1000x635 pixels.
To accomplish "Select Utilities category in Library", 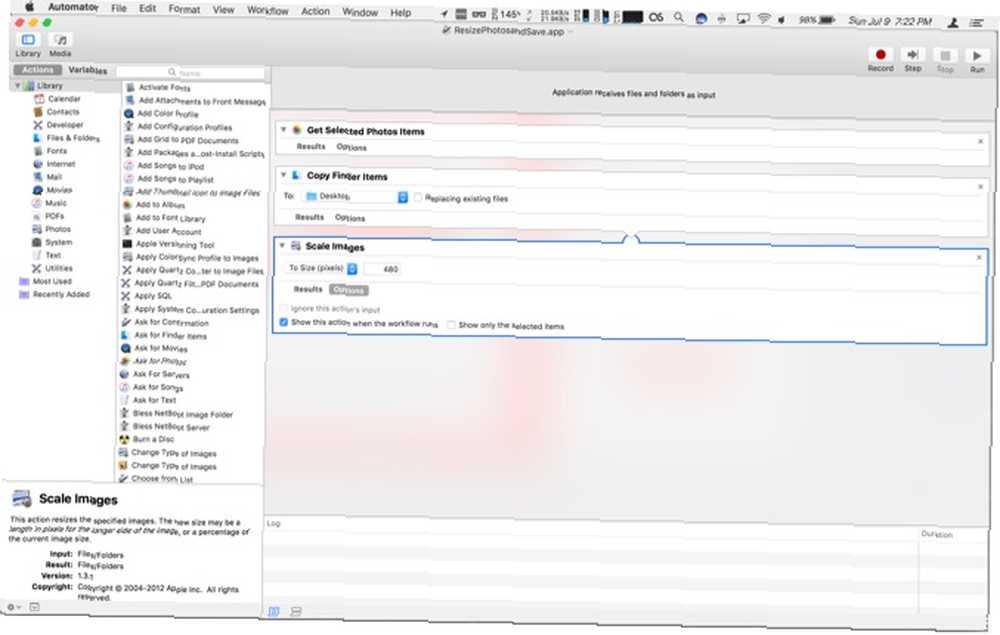I will (x=59, y=268).
